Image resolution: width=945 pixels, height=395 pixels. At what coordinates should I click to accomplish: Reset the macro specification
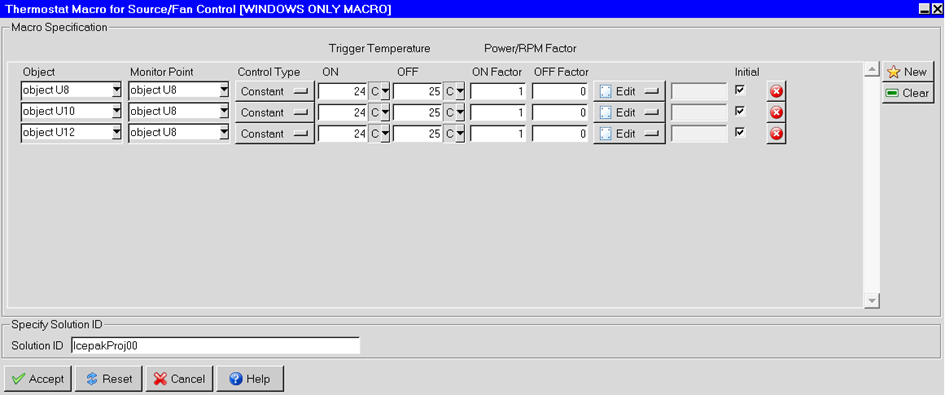(x=108, y=379)
